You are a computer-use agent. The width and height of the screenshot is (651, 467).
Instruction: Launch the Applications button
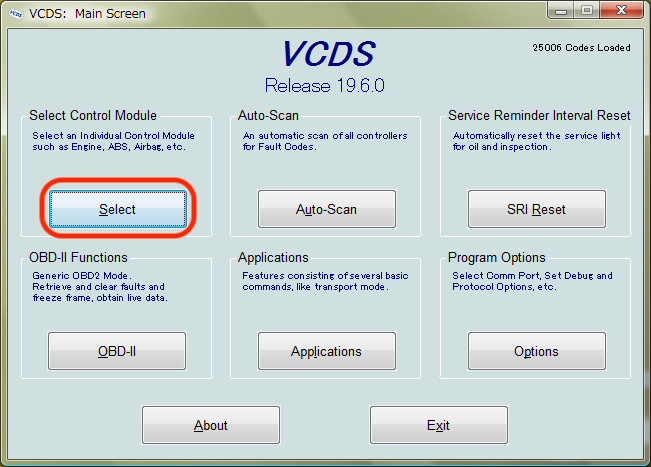pos(327,351)
